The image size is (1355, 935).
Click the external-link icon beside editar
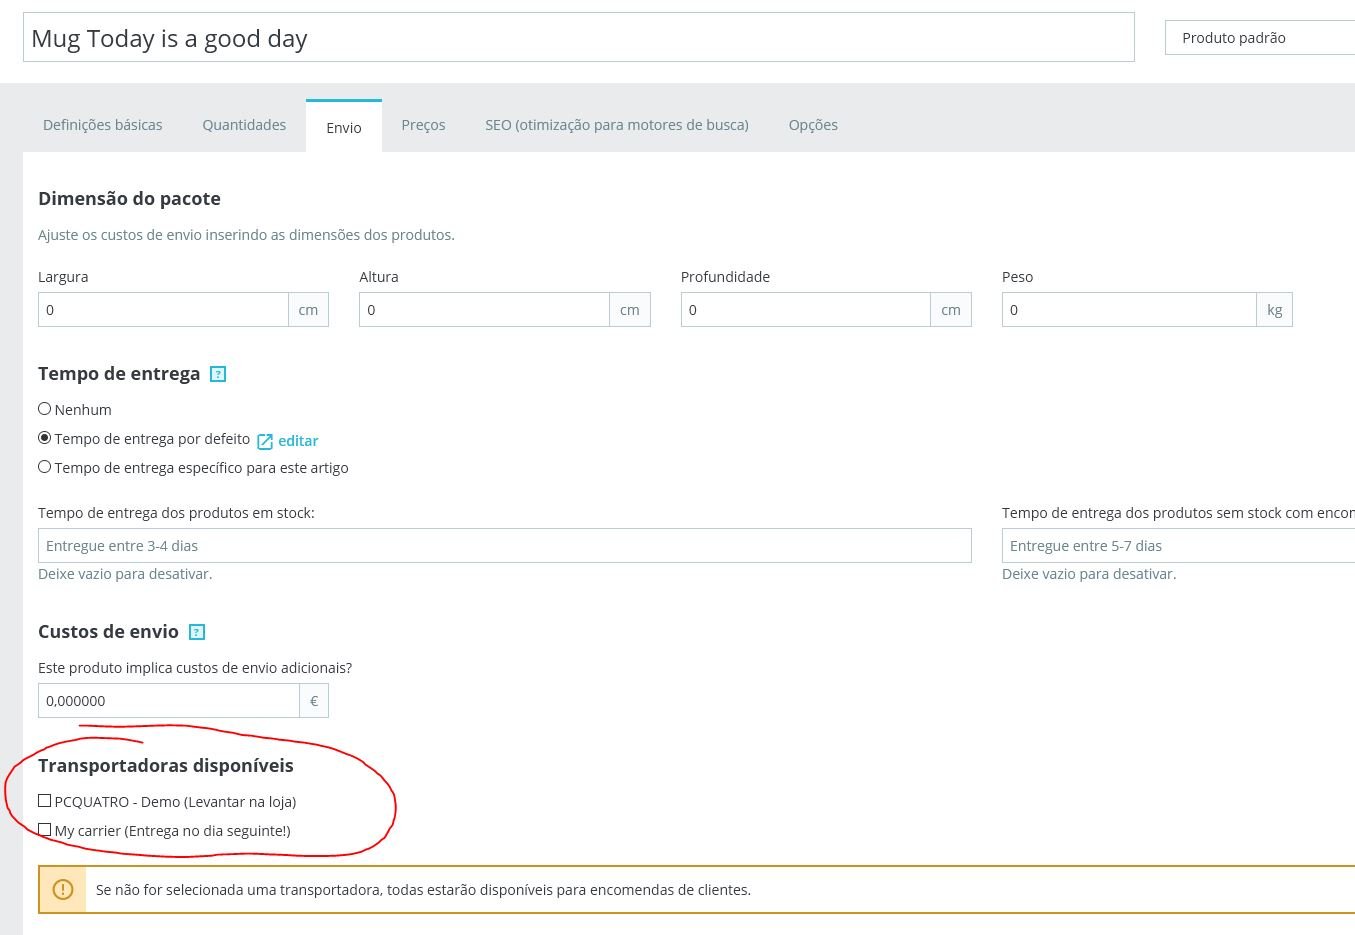pyautogui.click(x=265, y=441)
